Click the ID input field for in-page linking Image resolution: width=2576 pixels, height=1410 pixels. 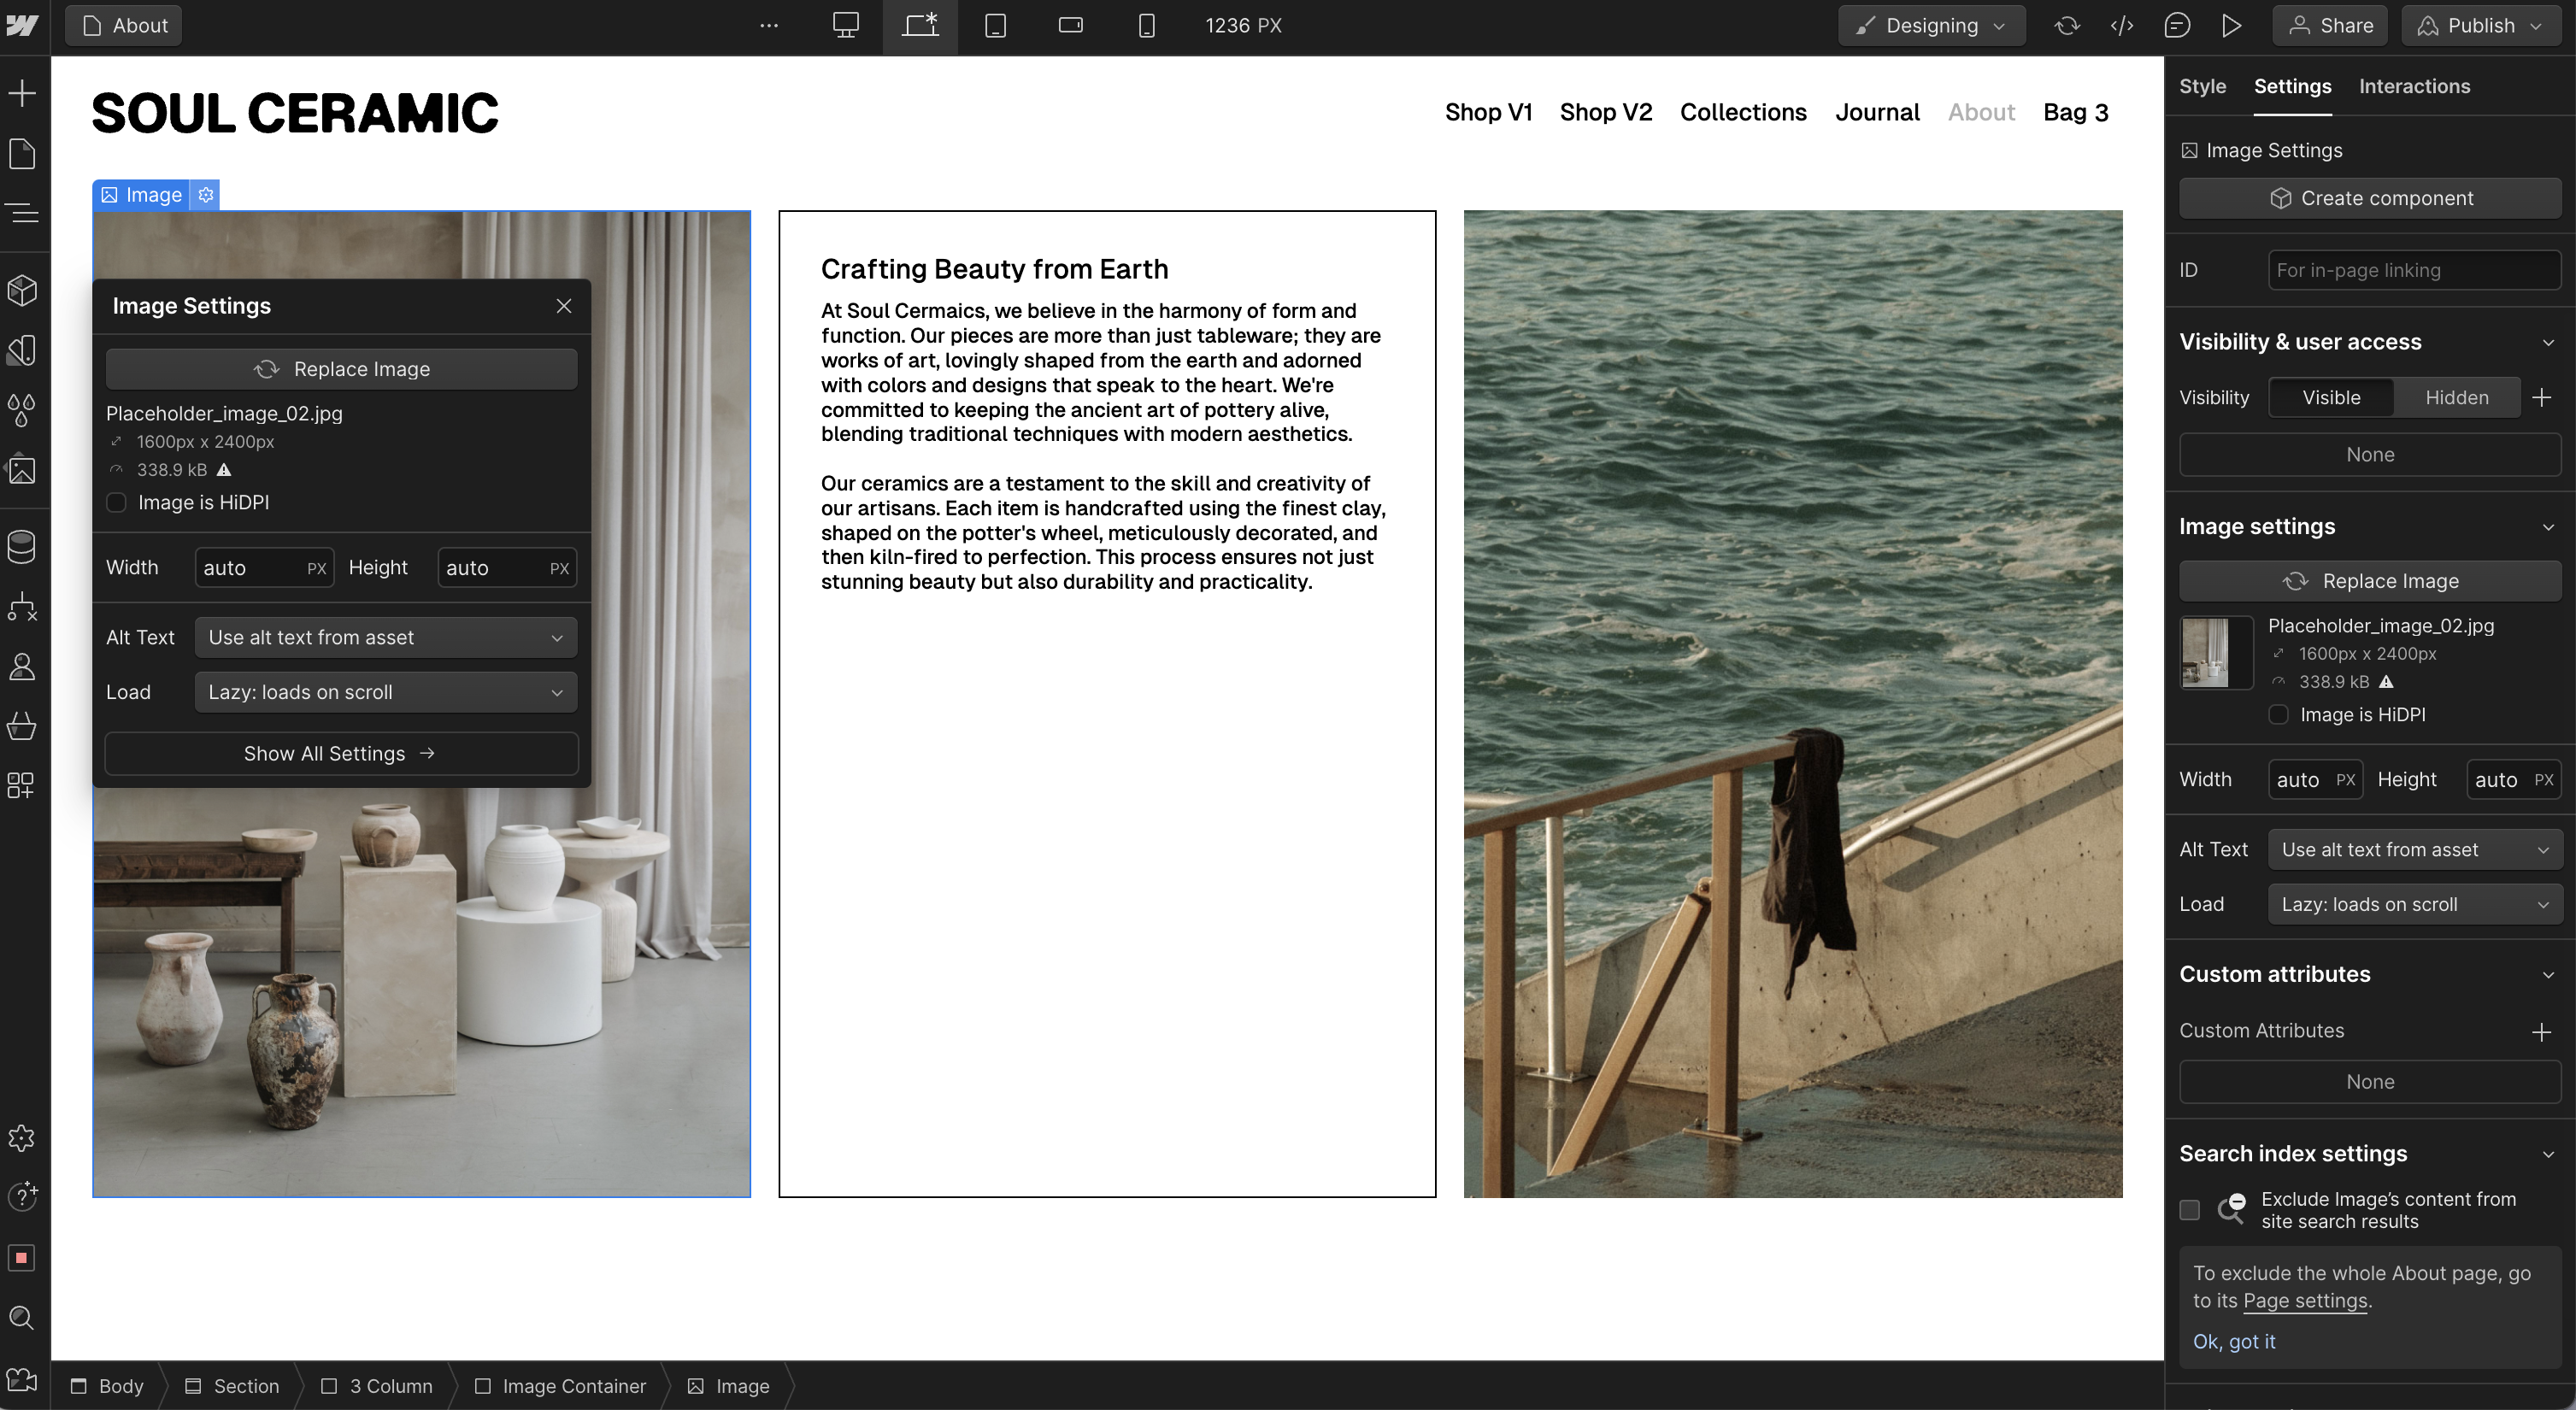coord(2414,270)
